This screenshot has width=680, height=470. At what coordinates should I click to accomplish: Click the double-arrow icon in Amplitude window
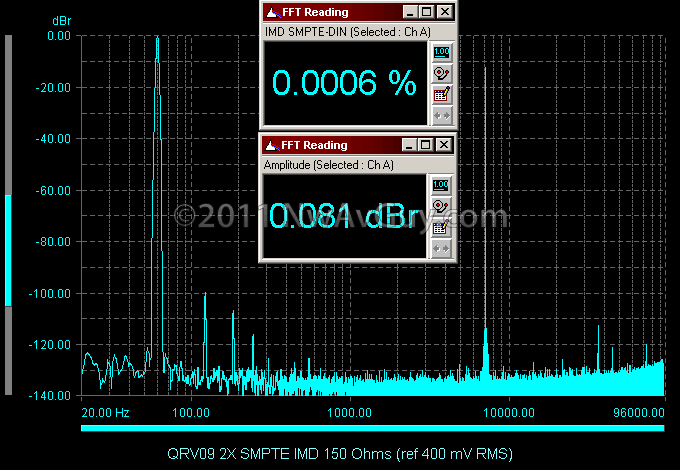(x=441, y=249)
